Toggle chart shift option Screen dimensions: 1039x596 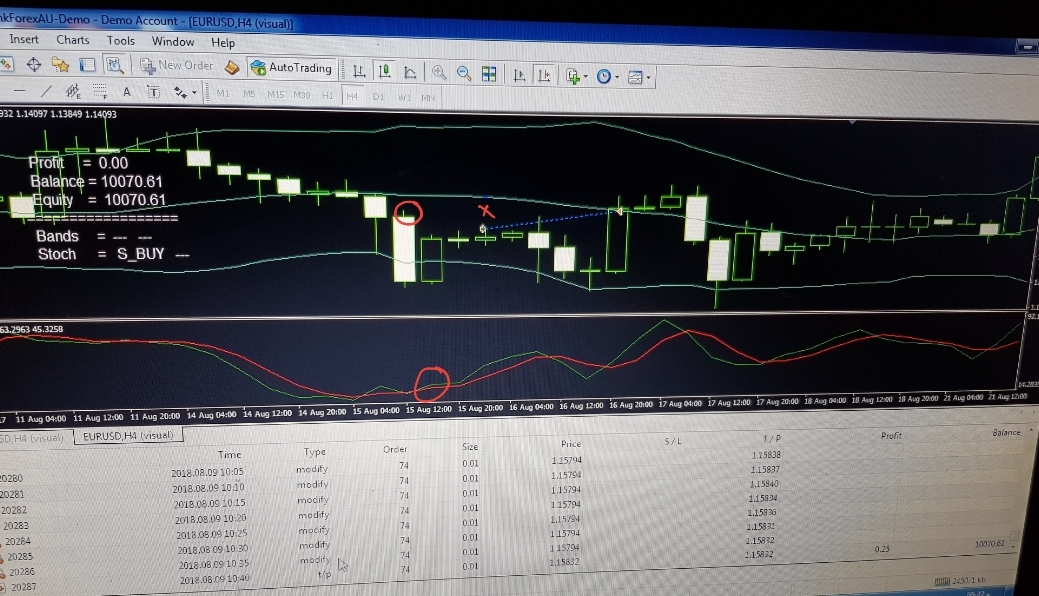click(543, 75)
